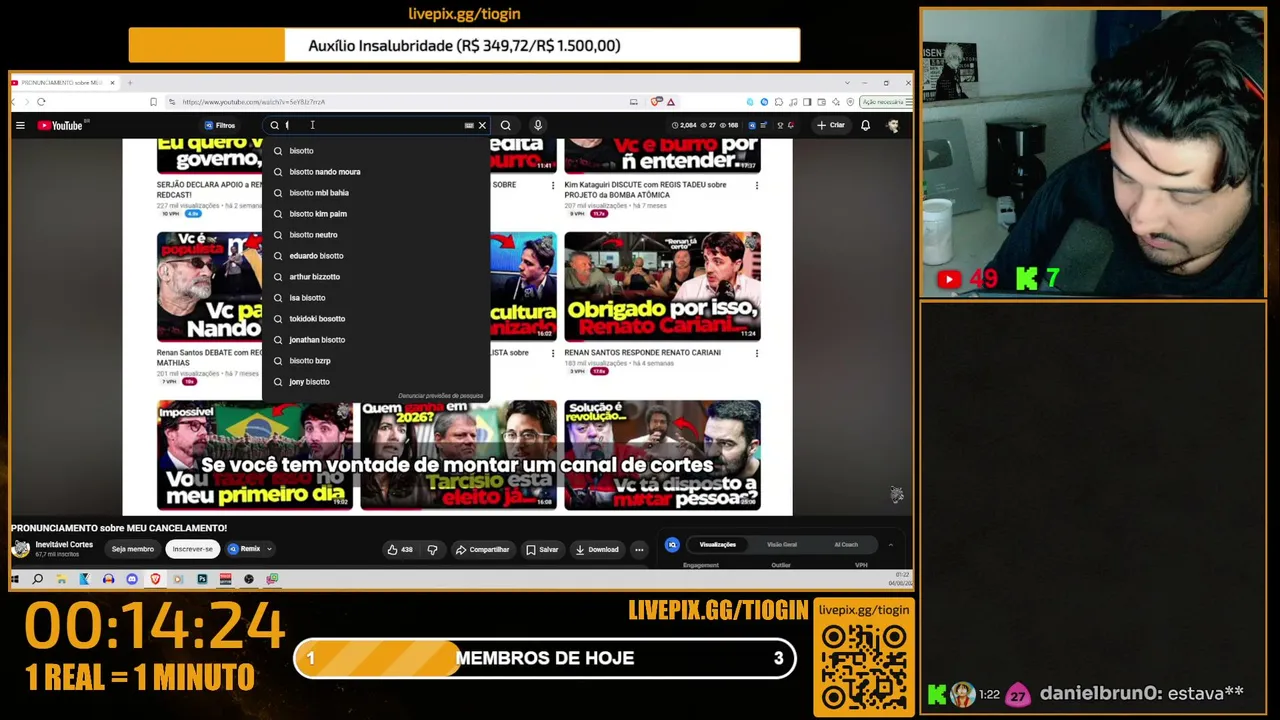1280x720 pixels.
Task: Choose the 'isa bisotto' suggestion
Action: (375, 298)
